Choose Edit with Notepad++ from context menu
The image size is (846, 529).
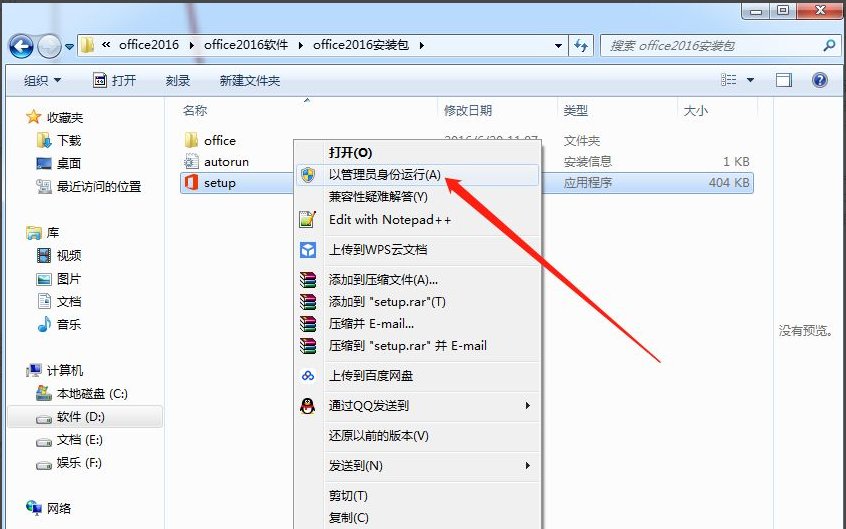(x=389, y=220)
